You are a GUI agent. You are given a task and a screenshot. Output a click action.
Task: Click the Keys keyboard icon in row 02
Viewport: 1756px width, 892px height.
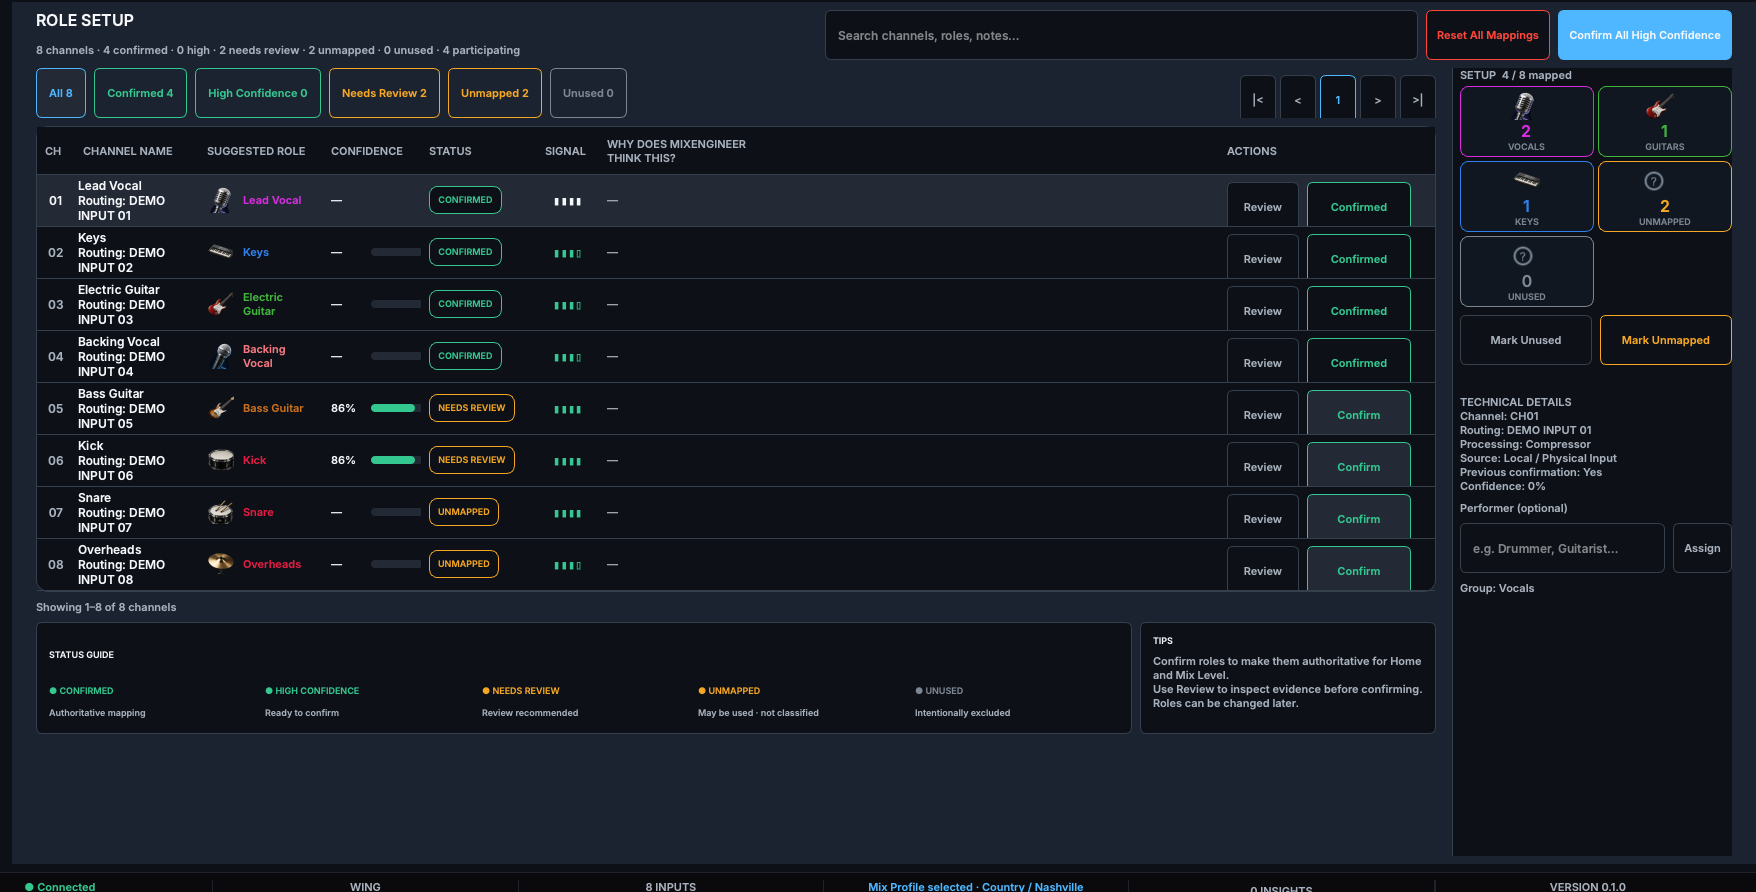221,252
